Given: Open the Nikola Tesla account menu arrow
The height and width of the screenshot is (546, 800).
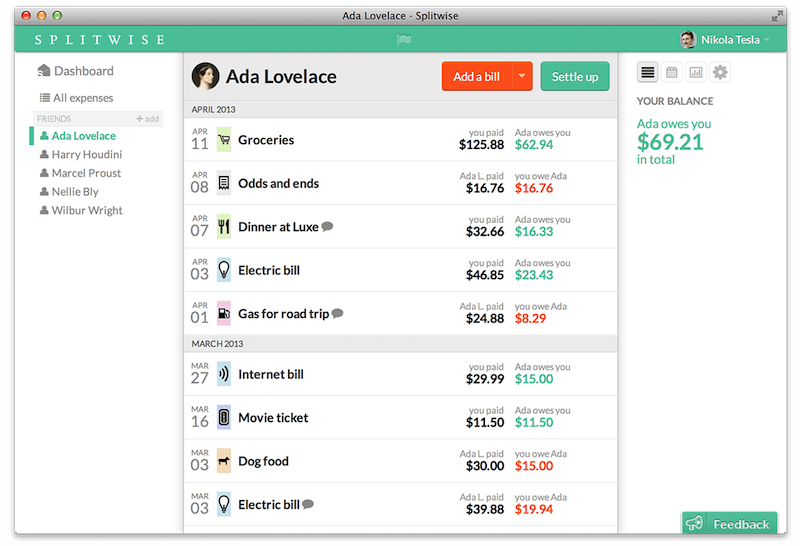Looking at the screenshot, I should click(x=767, y=40).
